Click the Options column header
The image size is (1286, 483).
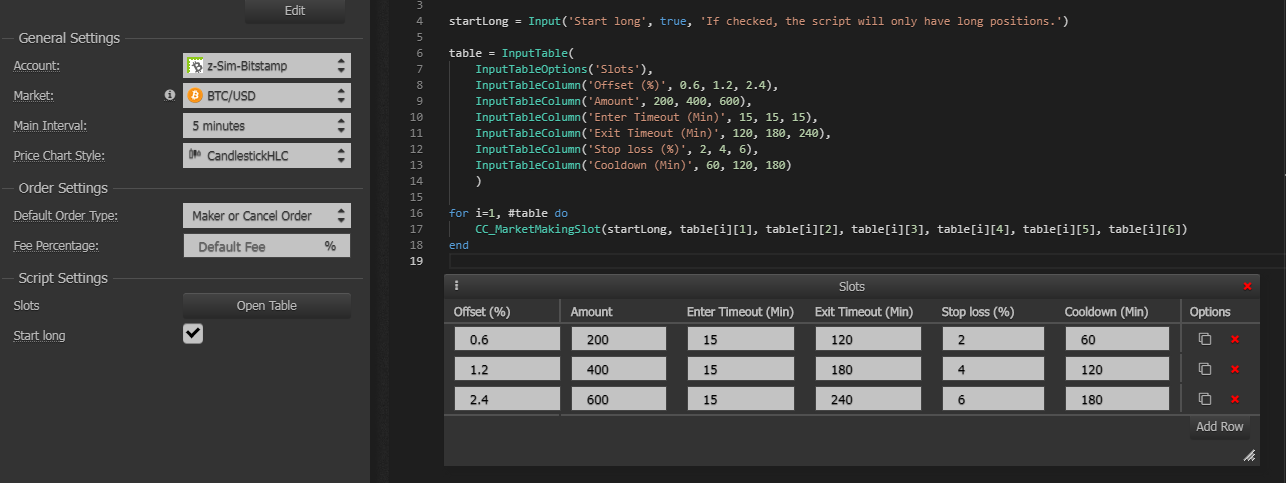click(x=1210, y=312)
